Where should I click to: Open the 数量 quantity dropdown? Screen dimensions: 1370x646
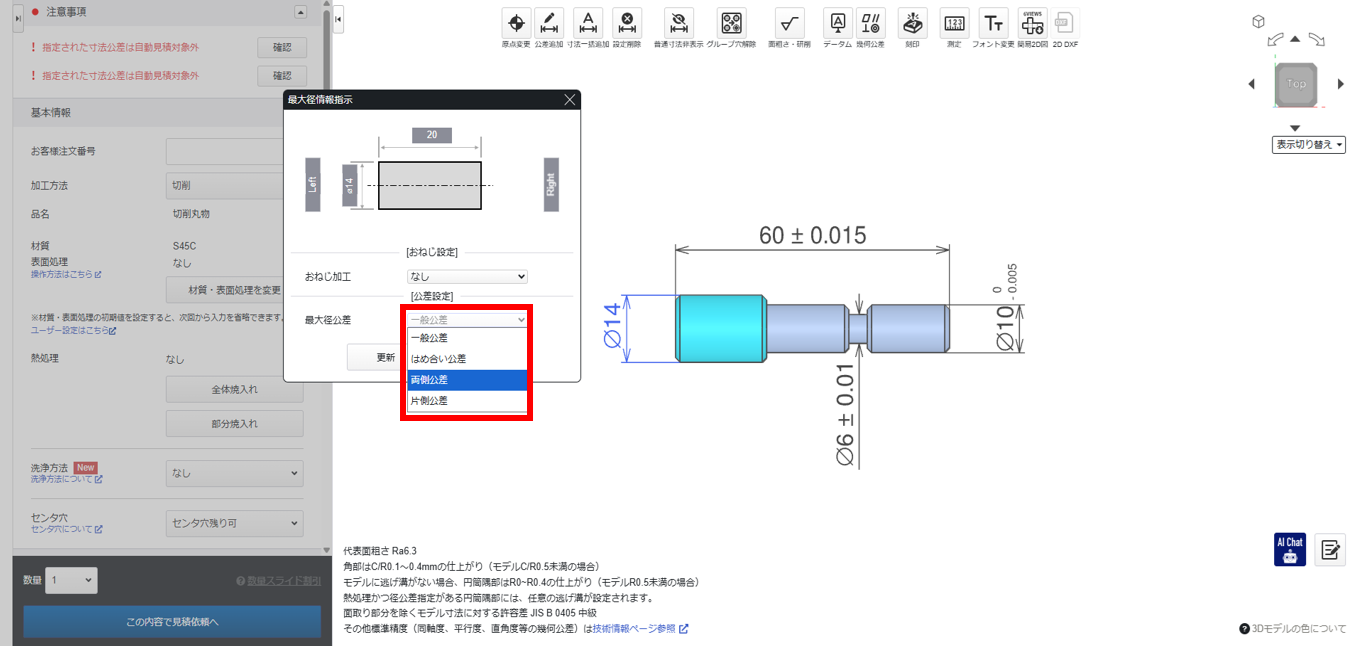72,580
